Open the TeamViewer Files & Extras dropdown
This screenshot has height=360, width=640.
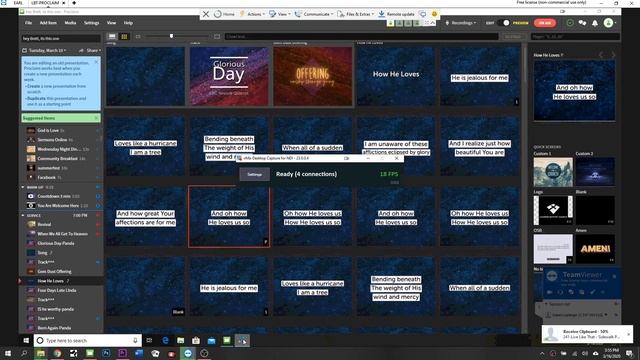[356, 14]
